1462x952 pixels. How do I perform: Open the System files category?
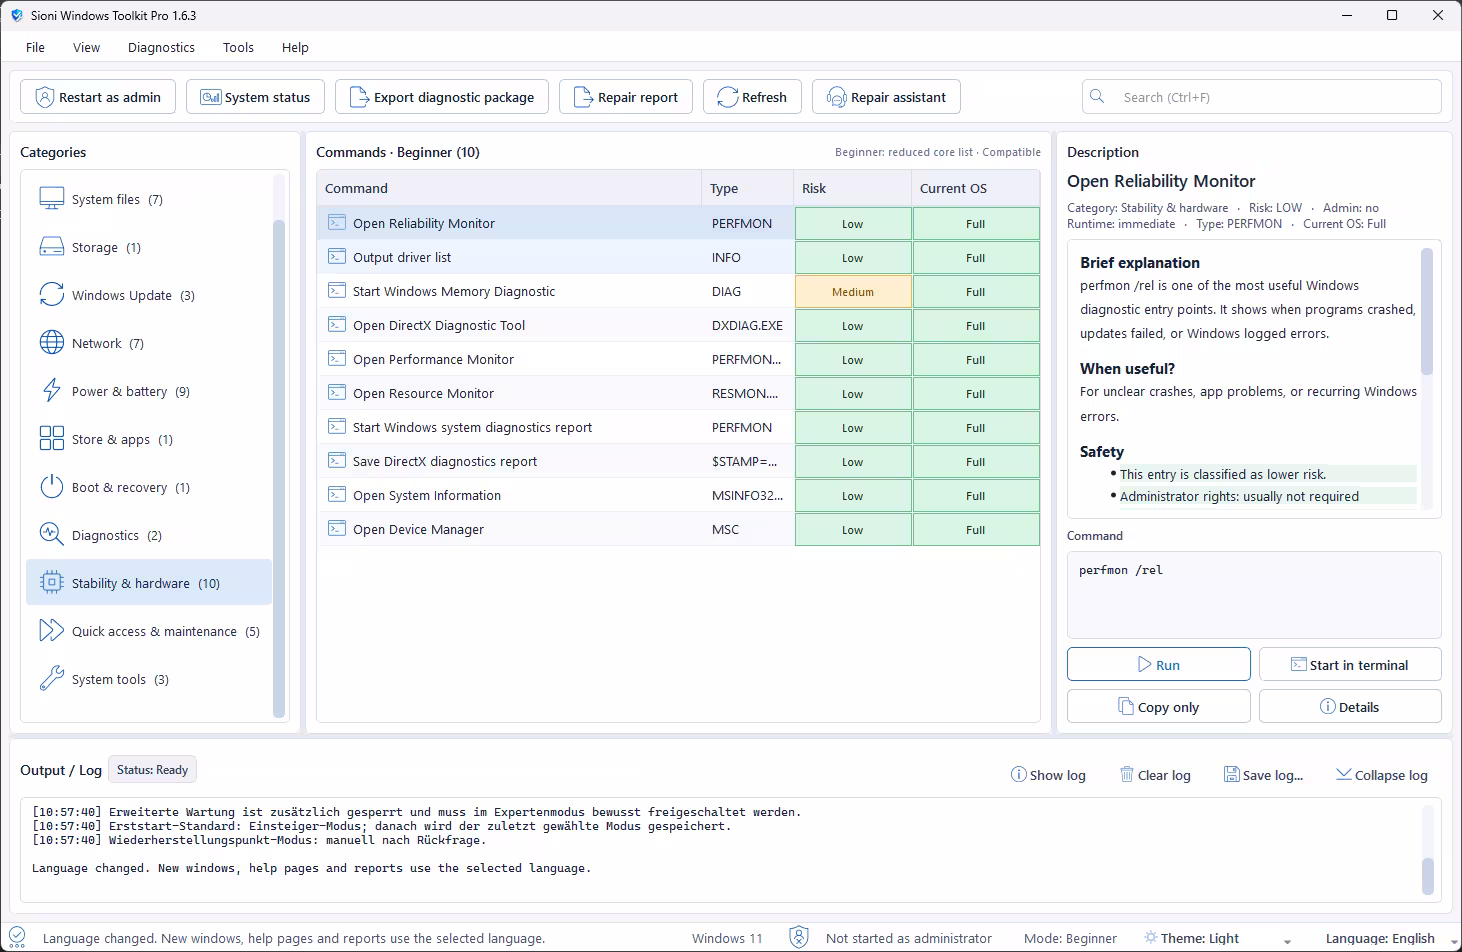149,199
